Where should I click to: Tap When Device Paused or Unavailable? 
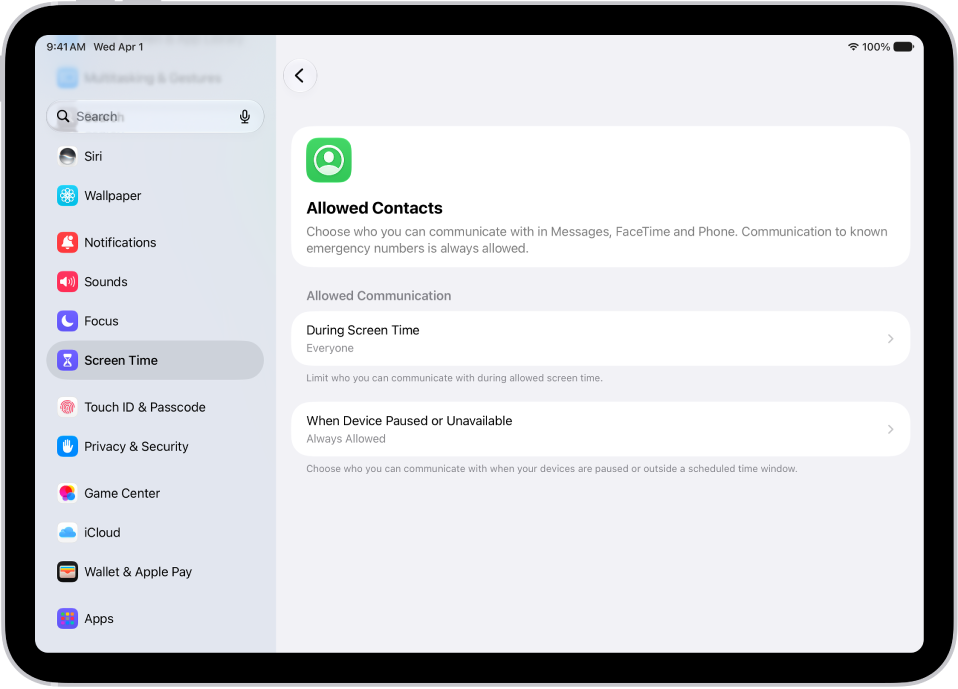coord(601,429)
